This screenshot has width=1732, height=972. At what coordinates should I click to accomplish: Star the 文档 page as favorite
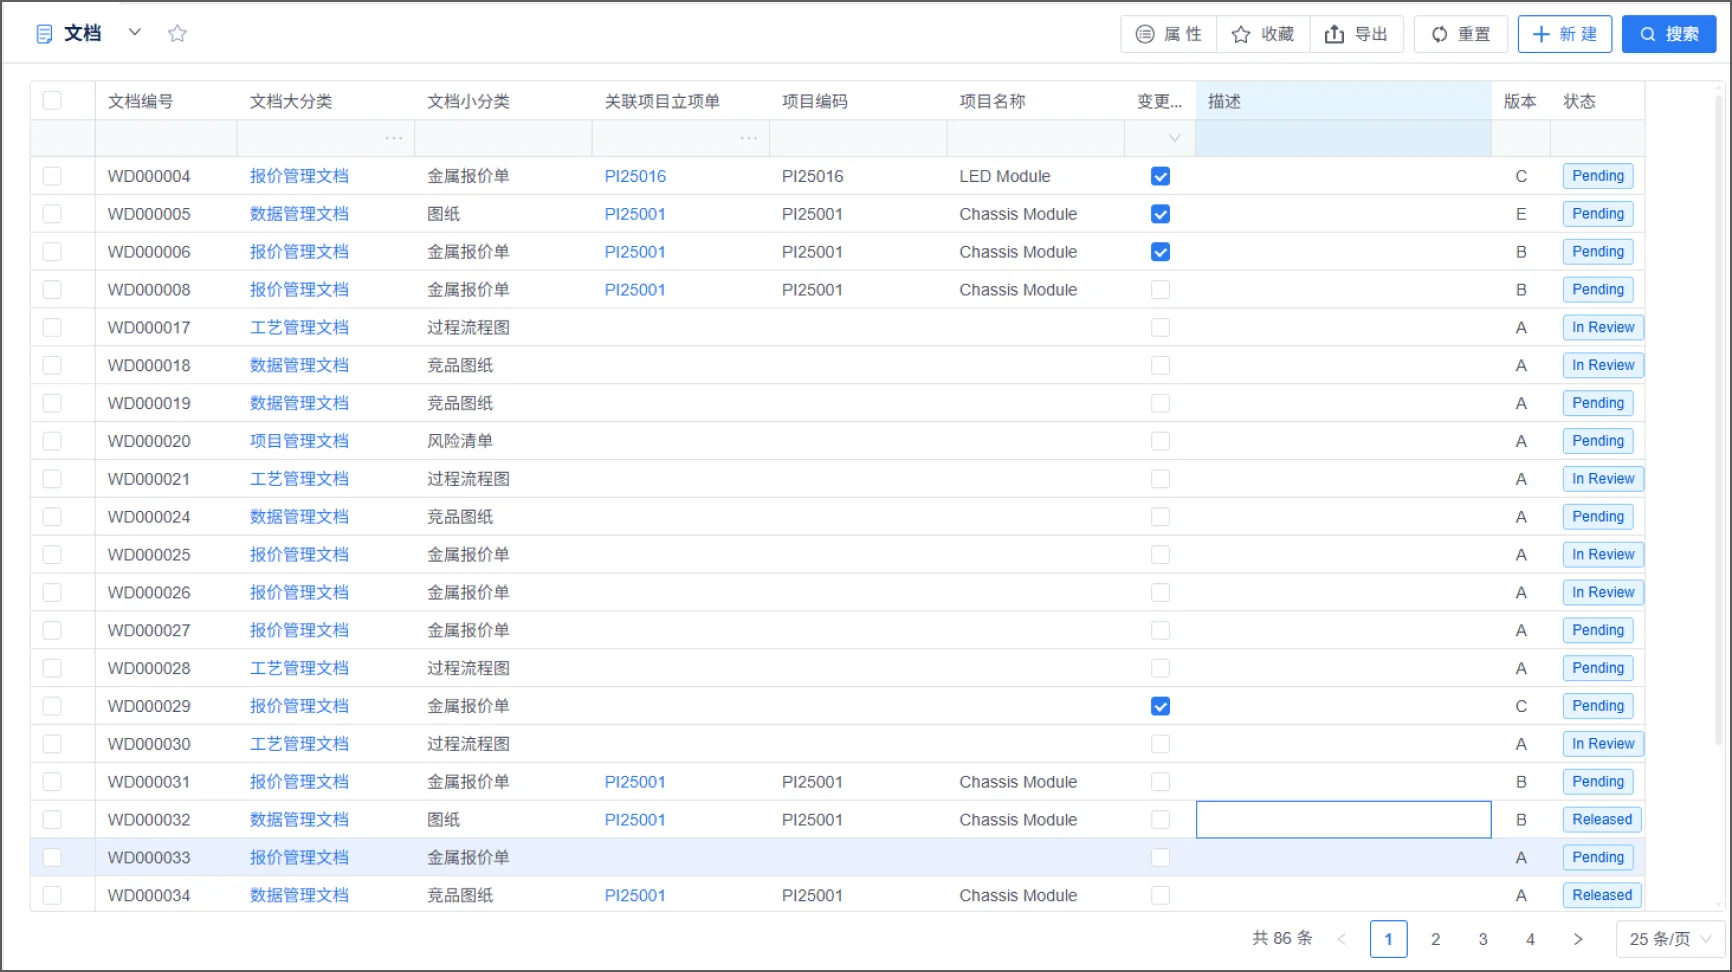coord(177,33)
